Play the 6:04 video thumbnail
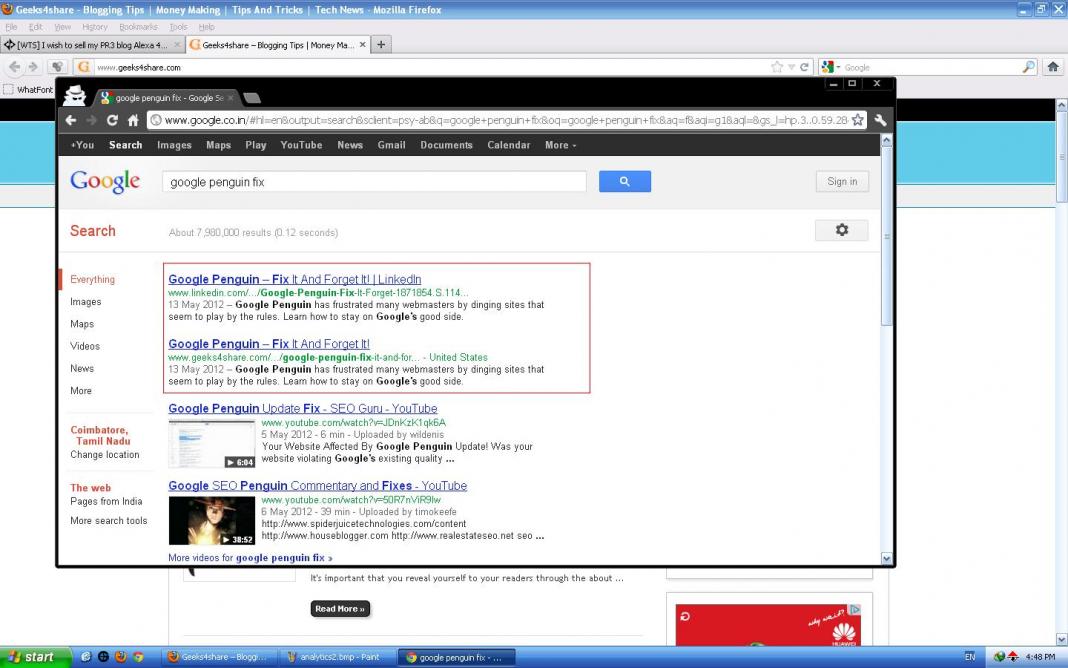 coord(212,444)
